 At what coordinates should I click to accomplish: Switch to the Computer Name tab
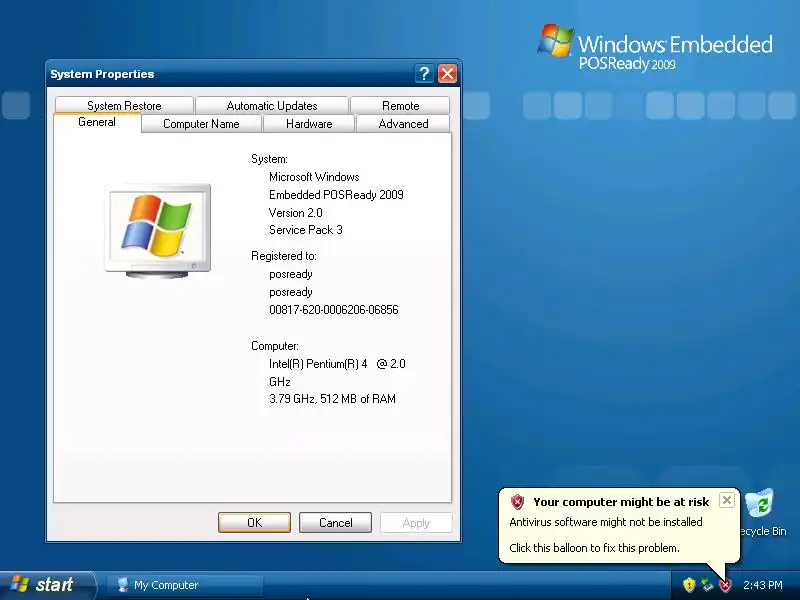click(x=202, y=124)
